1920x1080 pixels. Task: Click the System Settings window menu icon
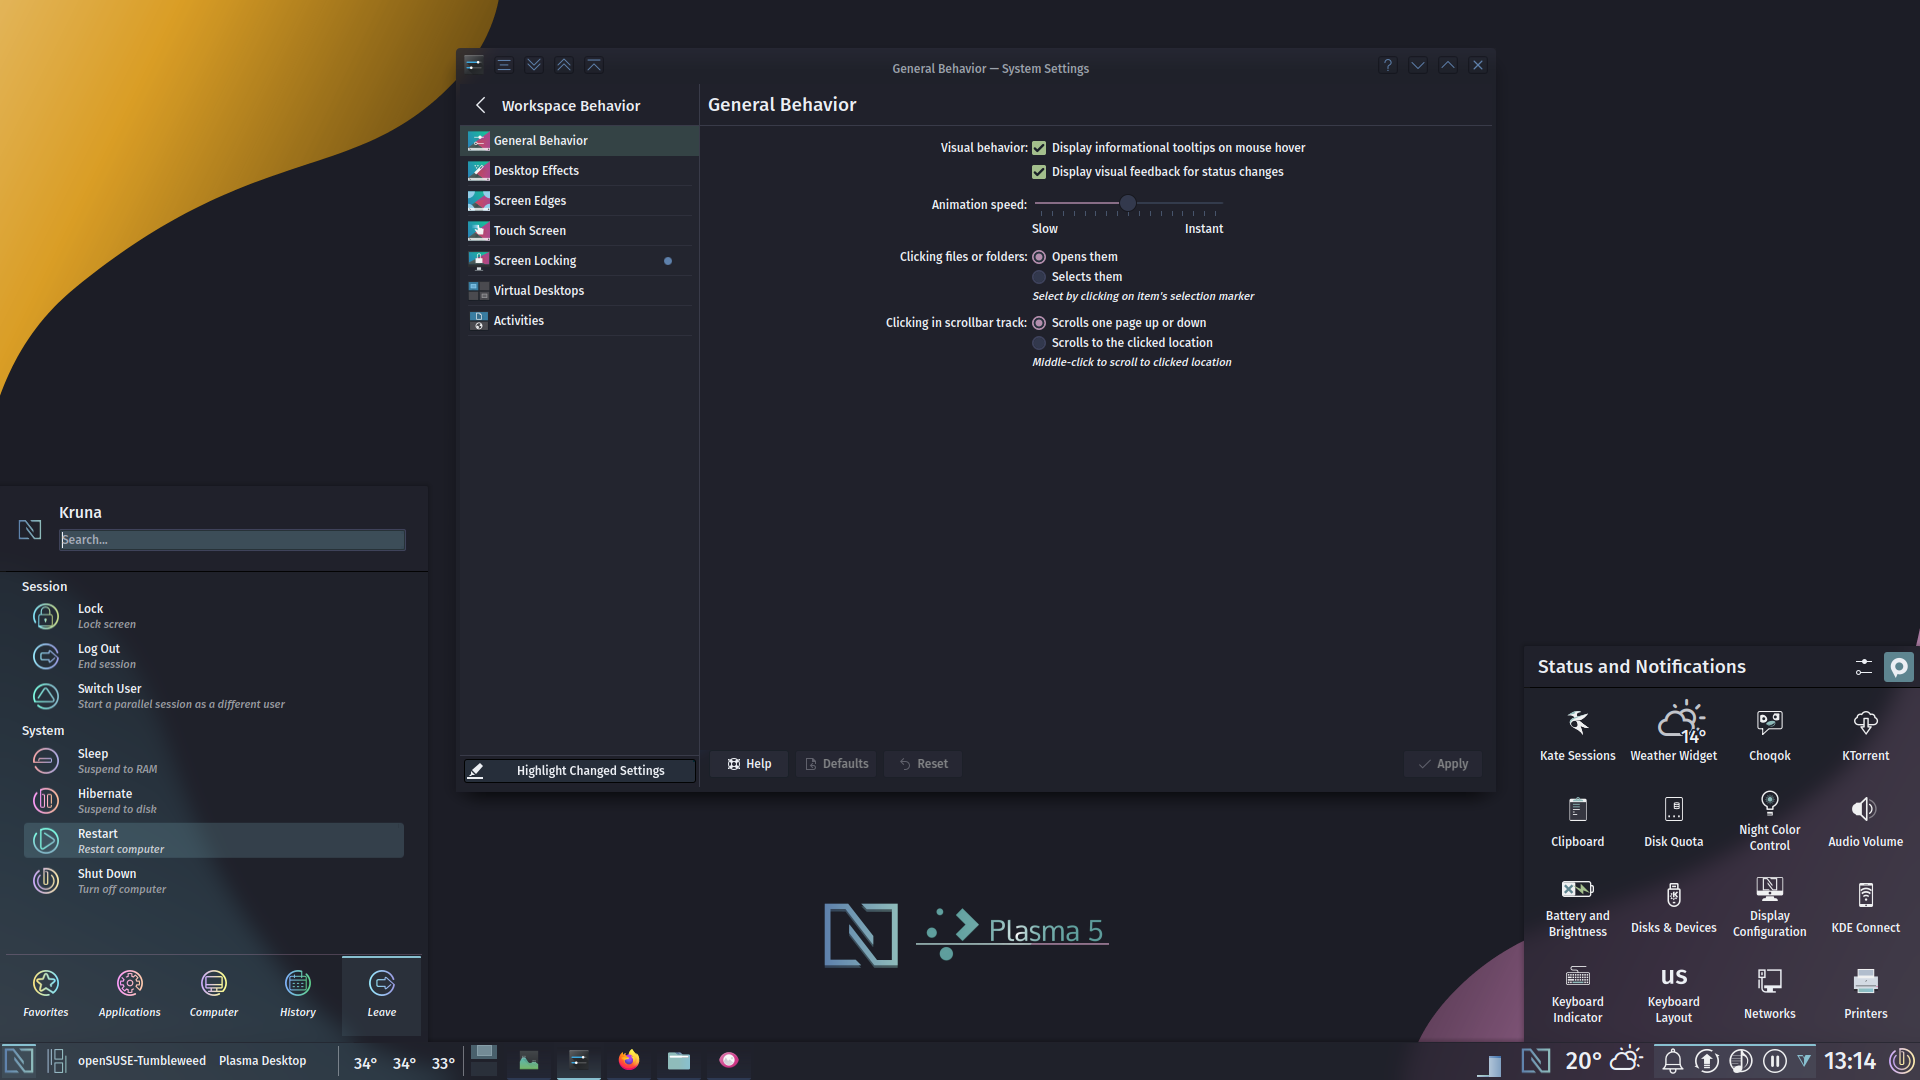pyautogui.click(x=474, y=65)
